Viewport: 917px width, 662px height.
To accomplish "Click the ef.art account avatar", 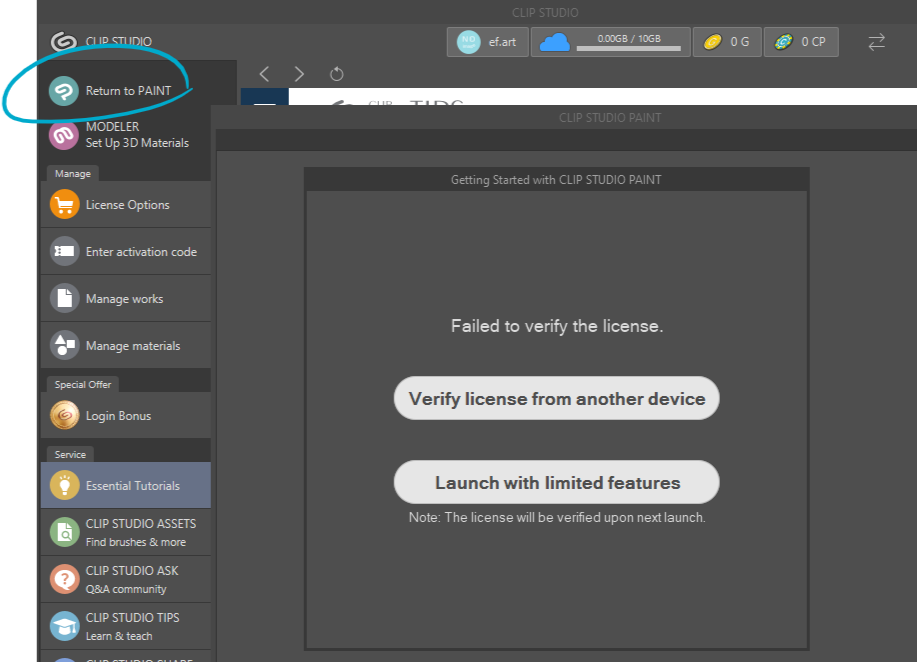I will tap(468, 42).
